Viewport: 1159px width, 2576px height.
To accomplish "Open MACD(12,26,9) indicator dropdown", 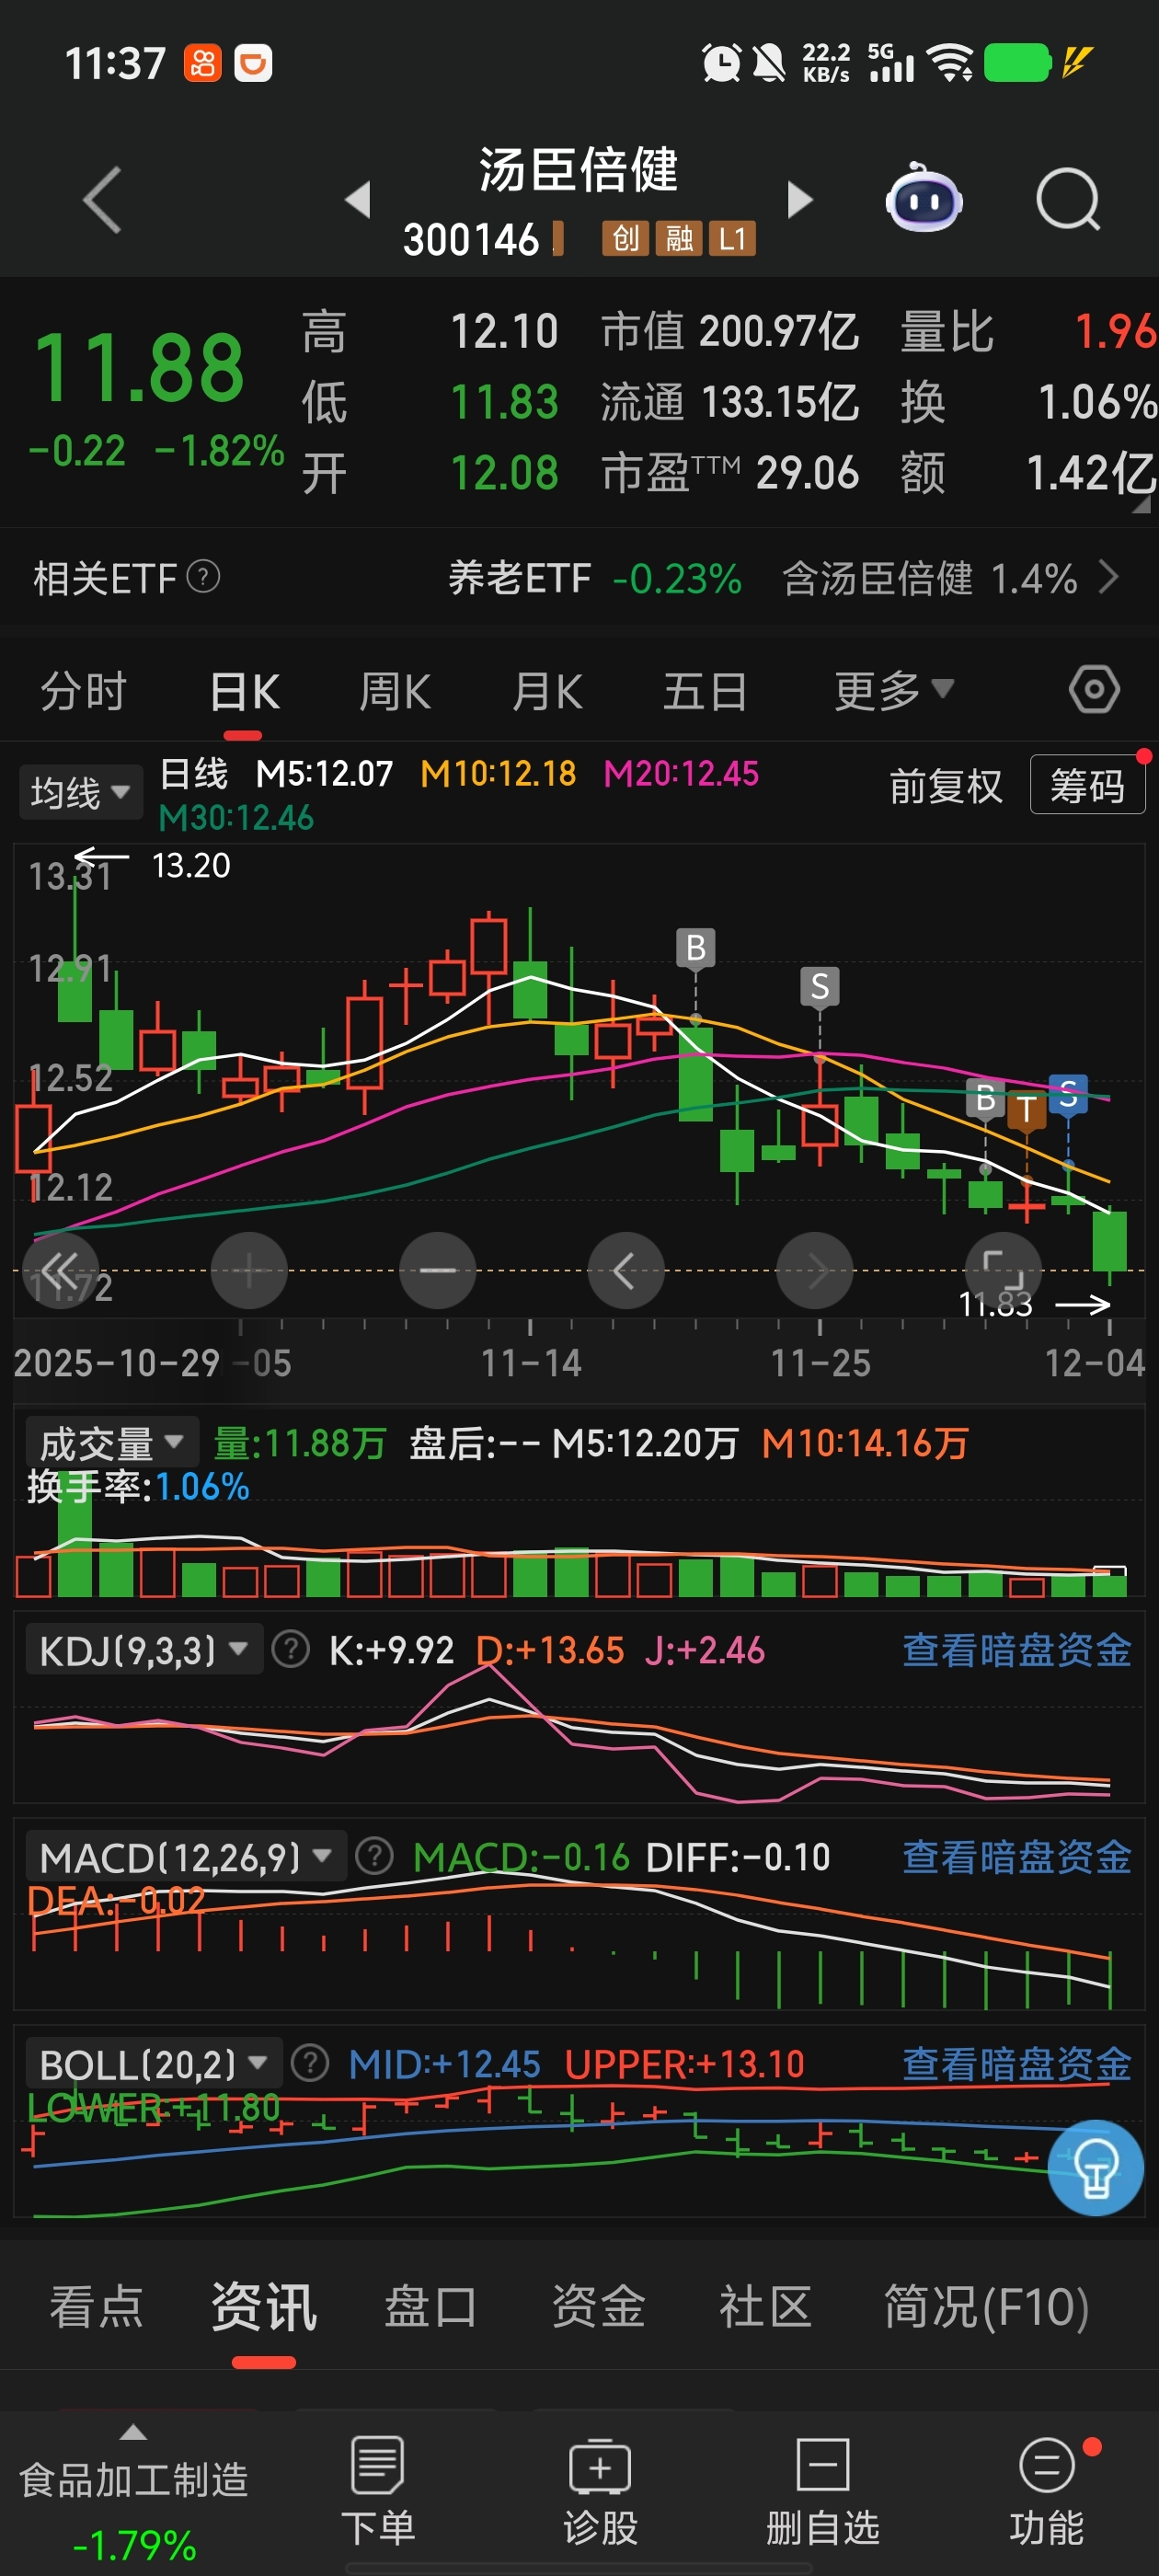I will (186, 1856).
